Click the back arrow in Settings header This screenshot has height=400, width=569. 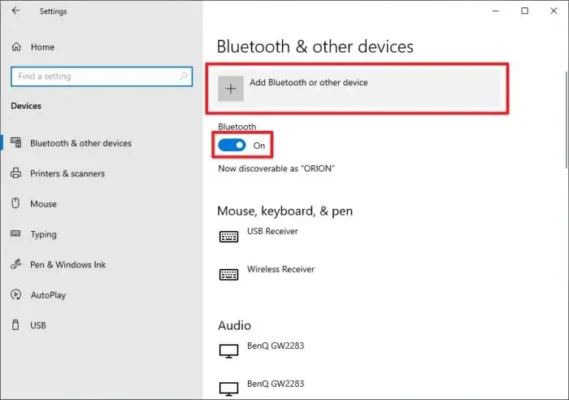[x=16, y=11]
